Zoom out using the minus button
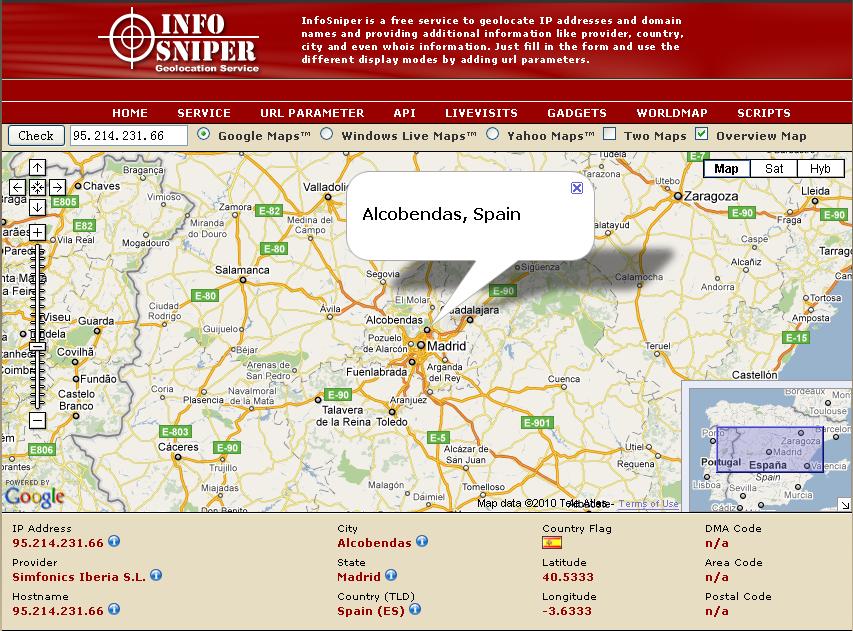 [37, 420]
